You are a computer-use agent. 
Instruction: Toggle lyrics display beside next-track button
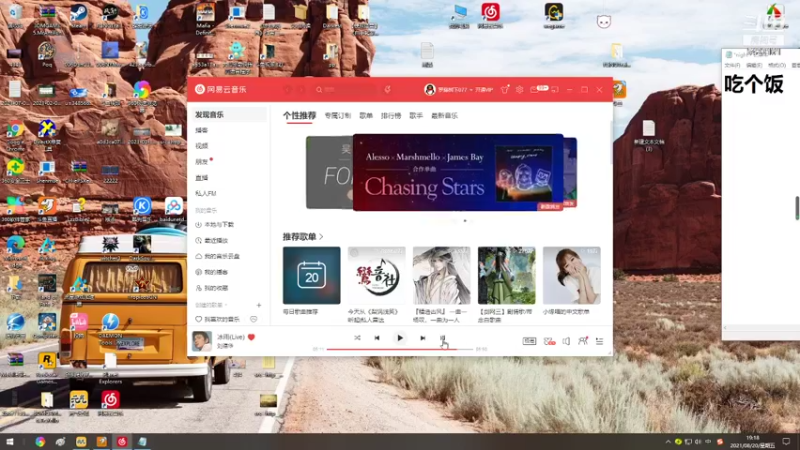pyautogui.click(x=442, y=338)
